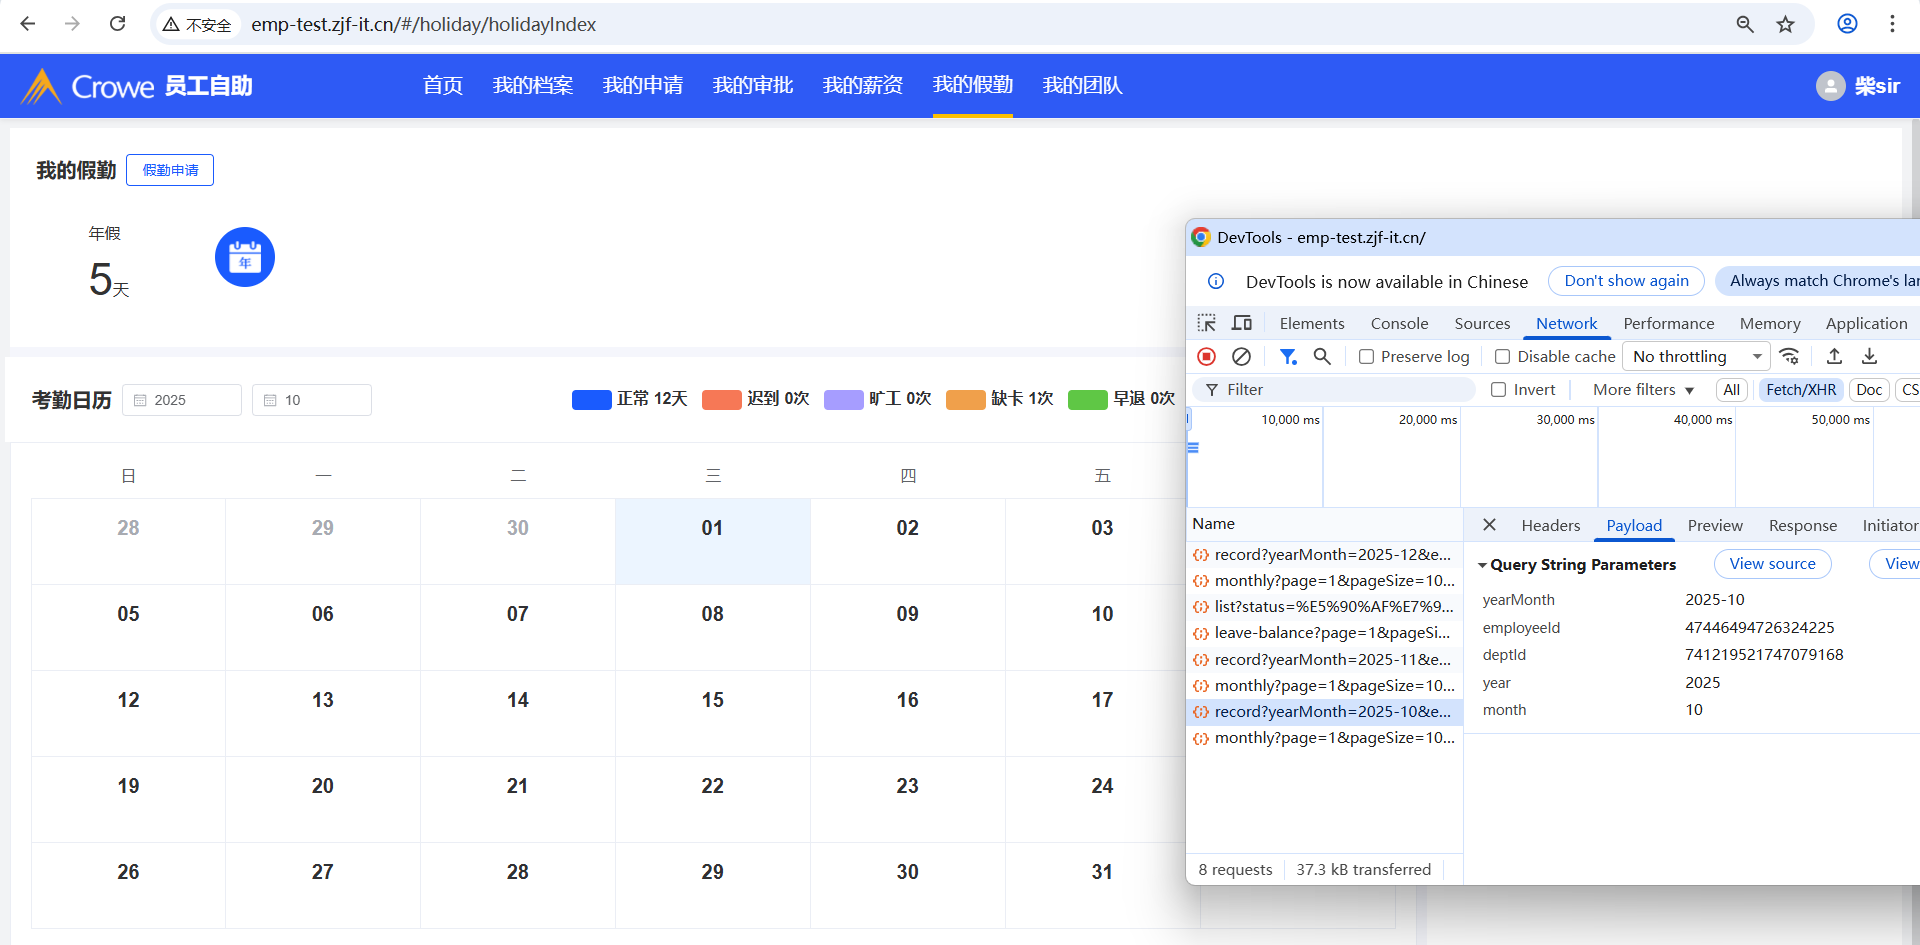Go back to the previous browser page
Screen dimensions: 1920x945
(28, 24)
